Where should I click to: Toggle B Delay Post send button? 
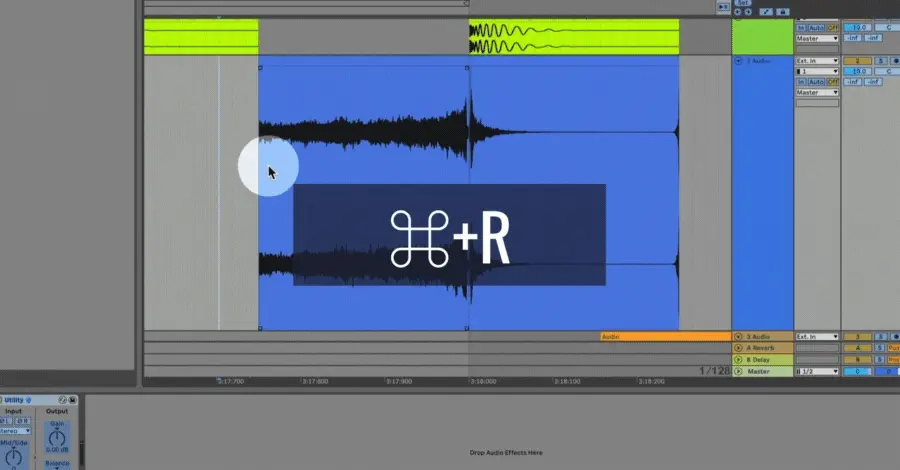pos(894,359)
